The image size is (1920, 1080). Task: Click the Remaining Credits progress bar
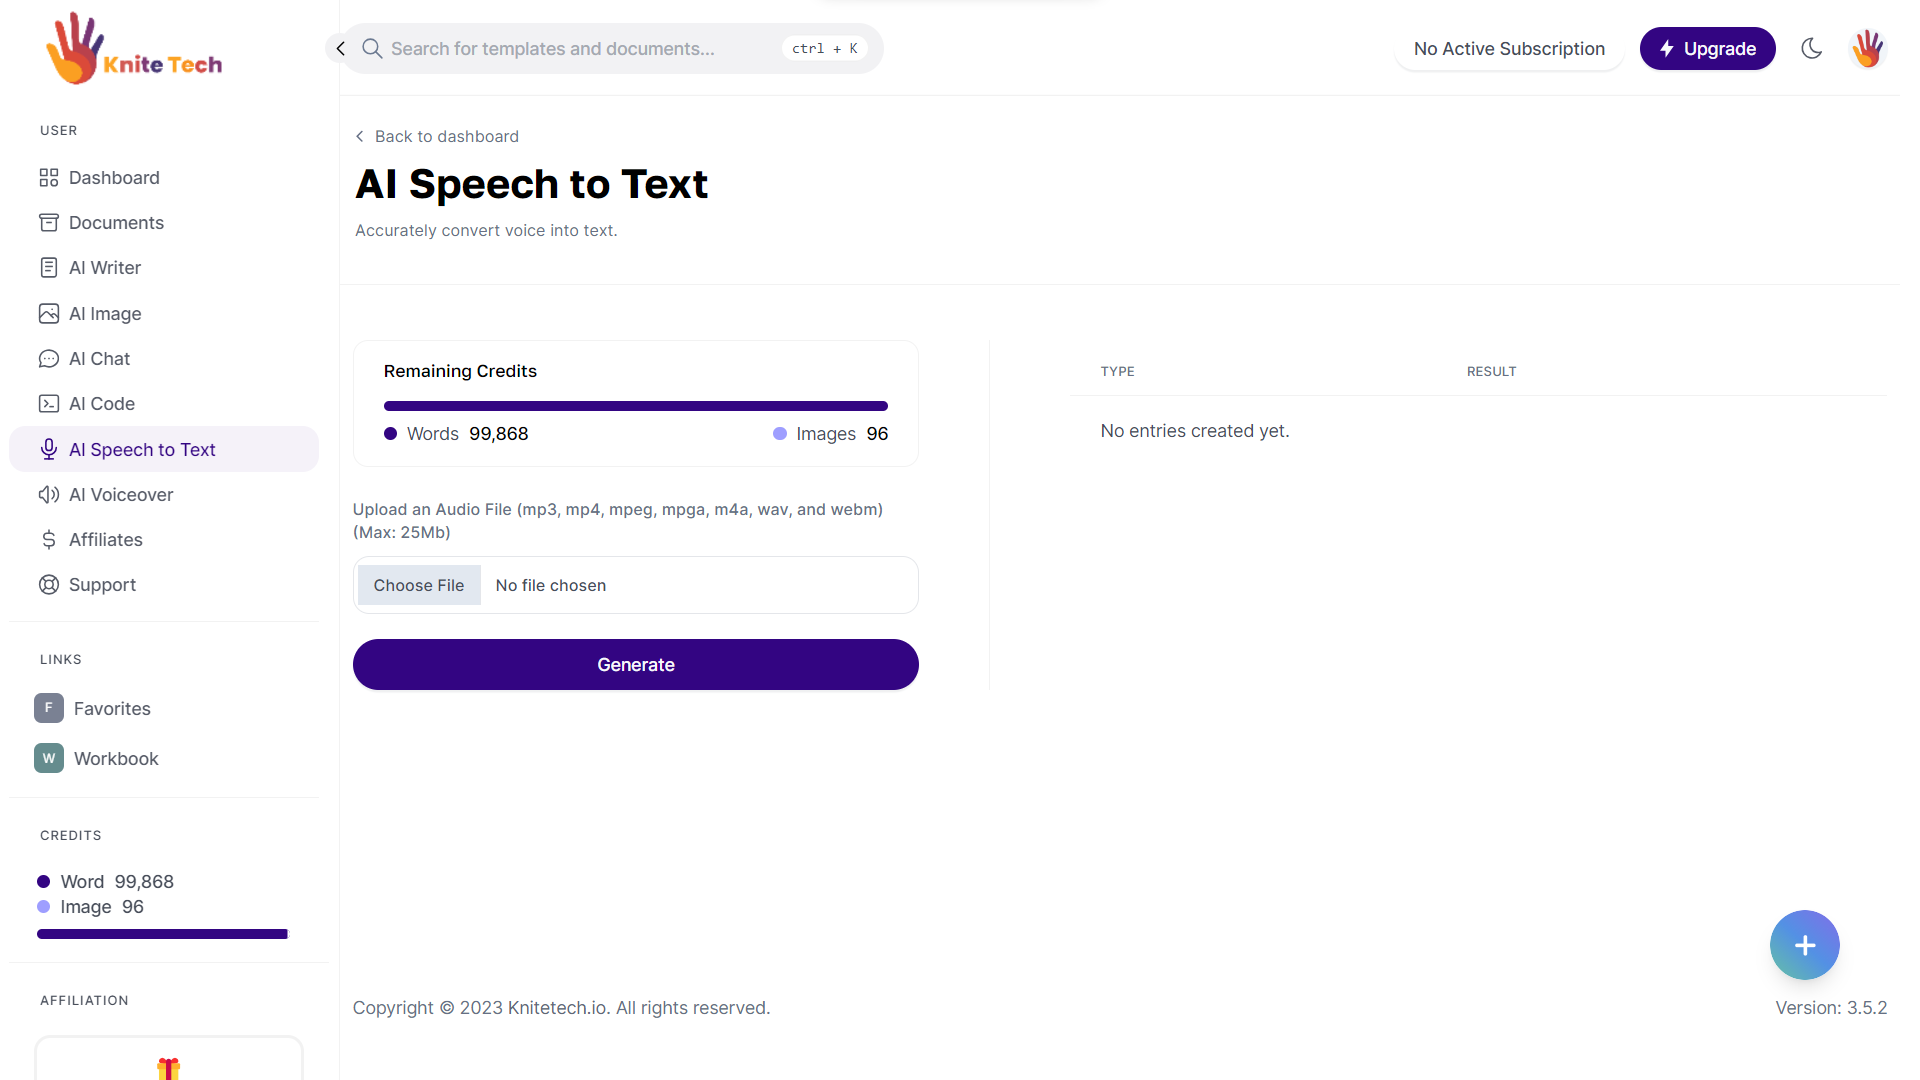[x=635, y=406]
